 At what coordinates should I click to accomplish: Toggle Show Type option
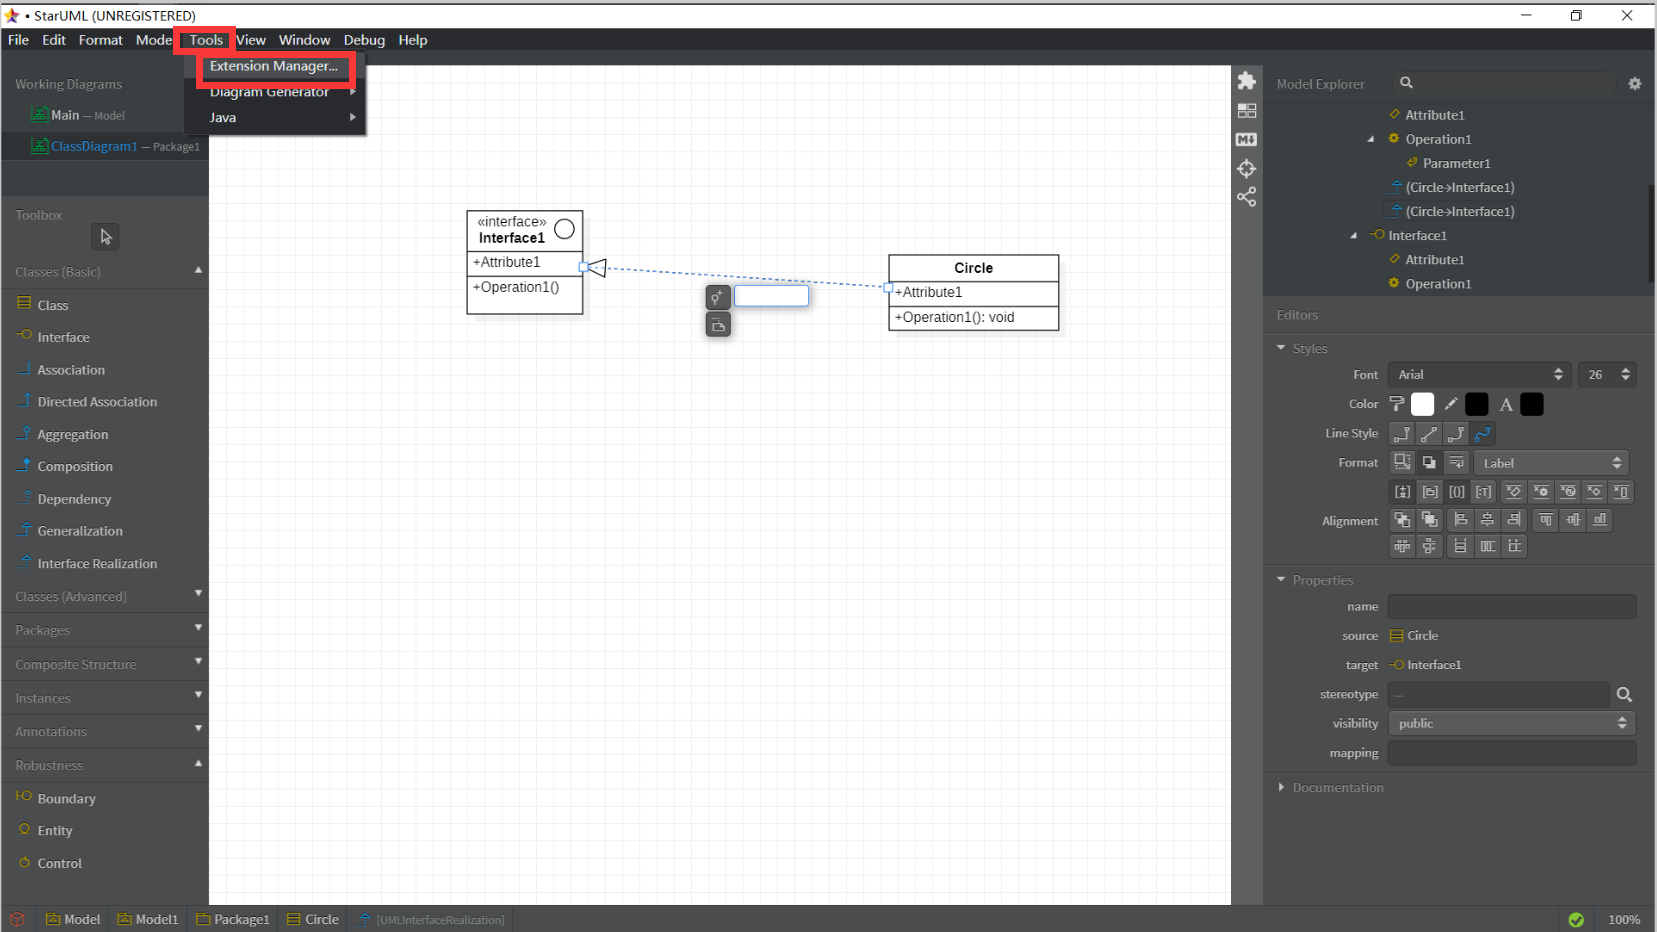1483,492
